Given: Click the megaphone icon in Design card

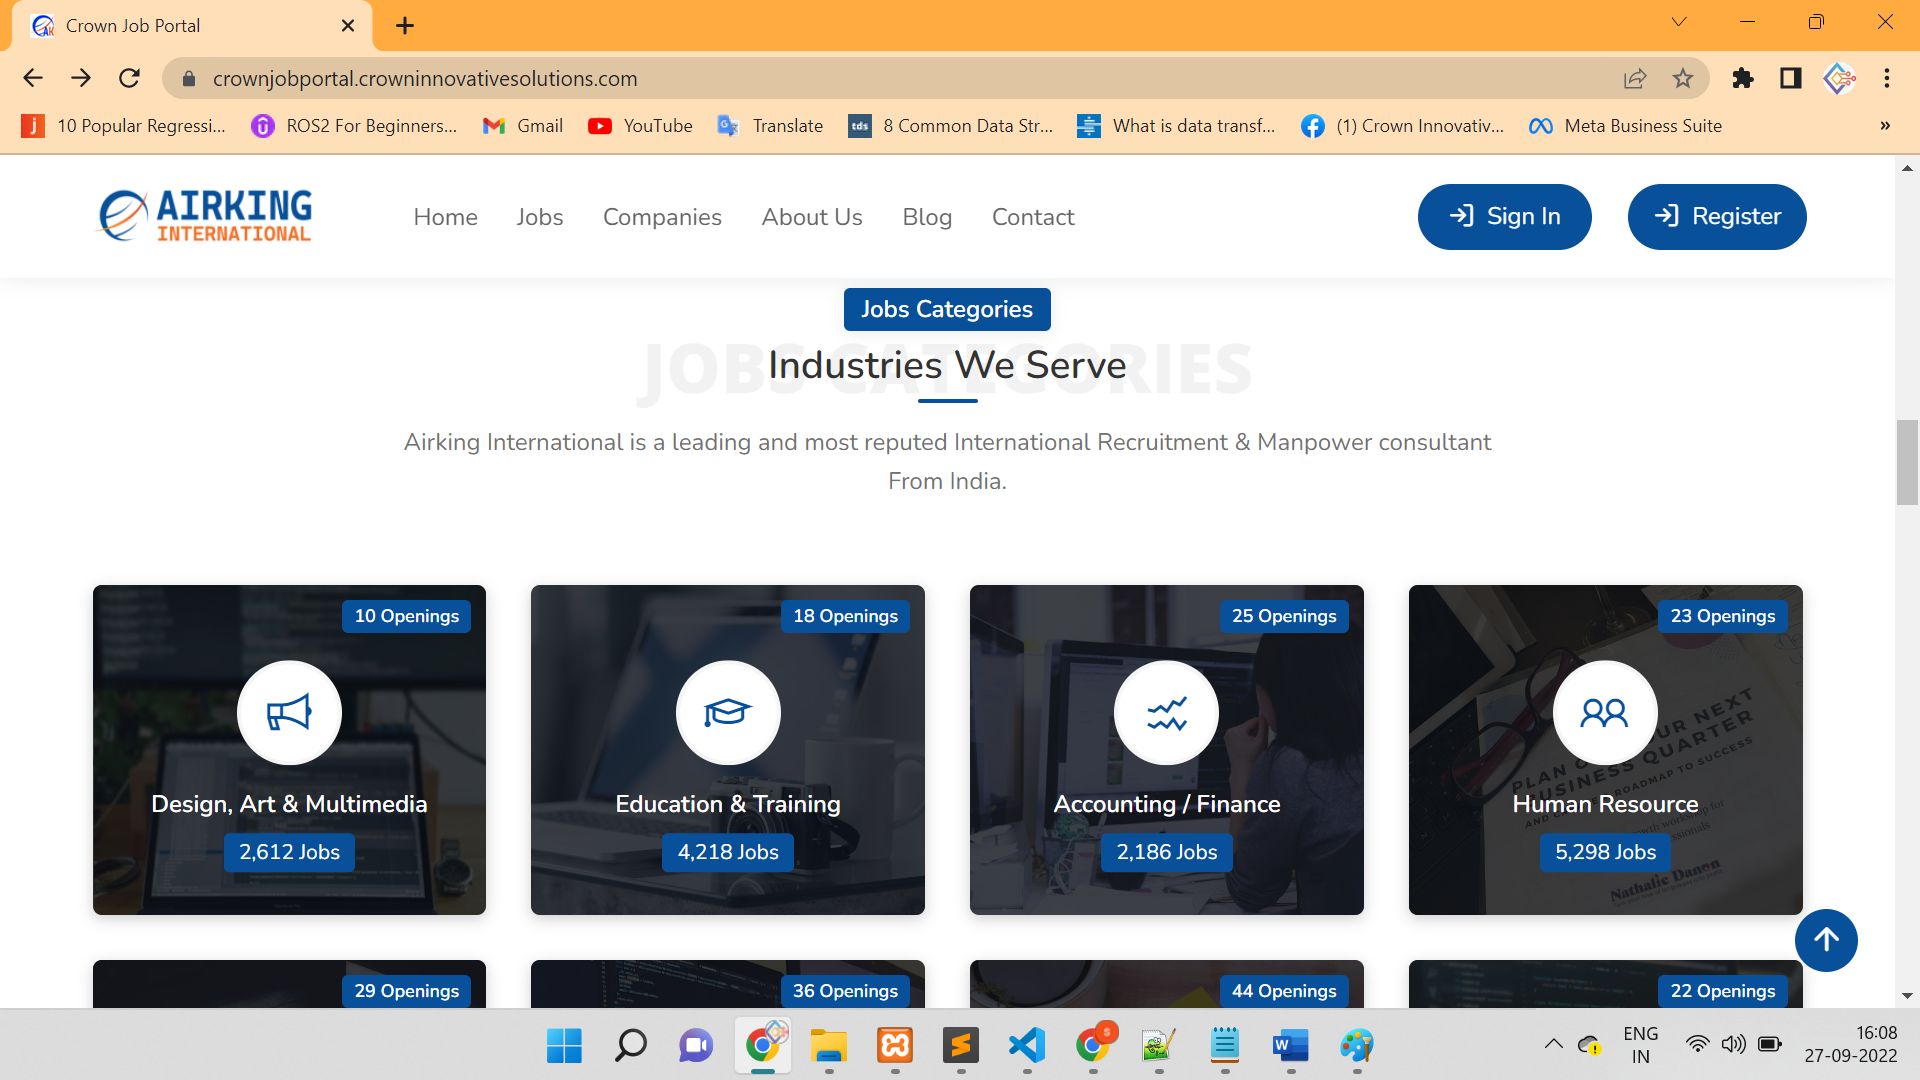Looking at the screenshot, I should (289, 713).
